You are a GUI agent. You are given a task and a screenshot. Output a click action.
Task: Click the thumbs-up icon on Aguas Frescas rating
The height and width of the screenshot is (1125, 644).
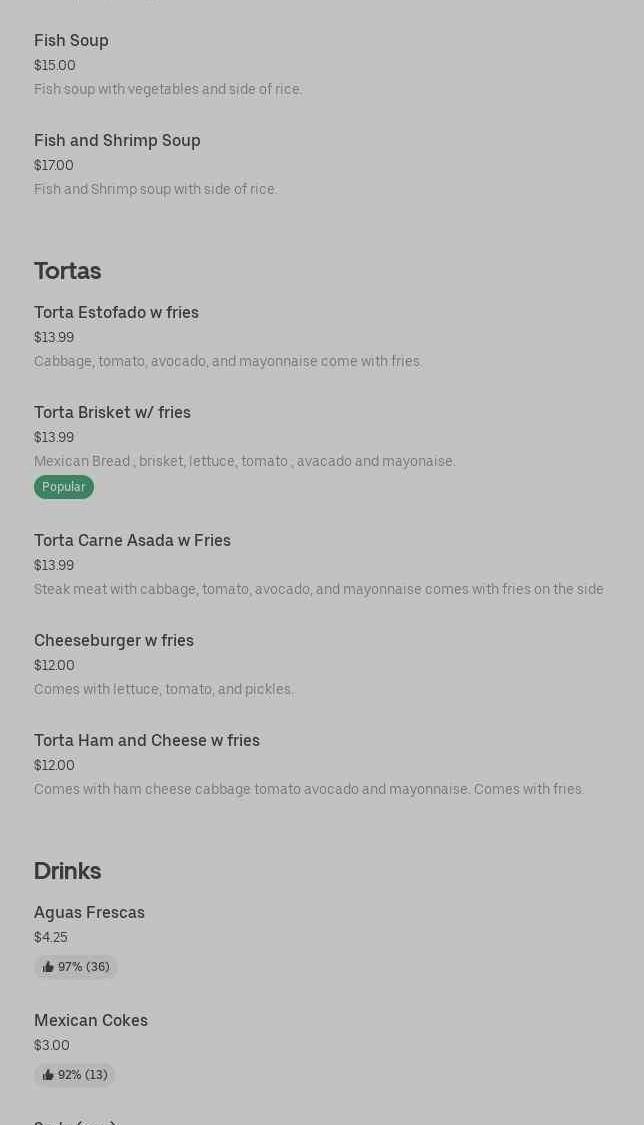coord(48,967)
